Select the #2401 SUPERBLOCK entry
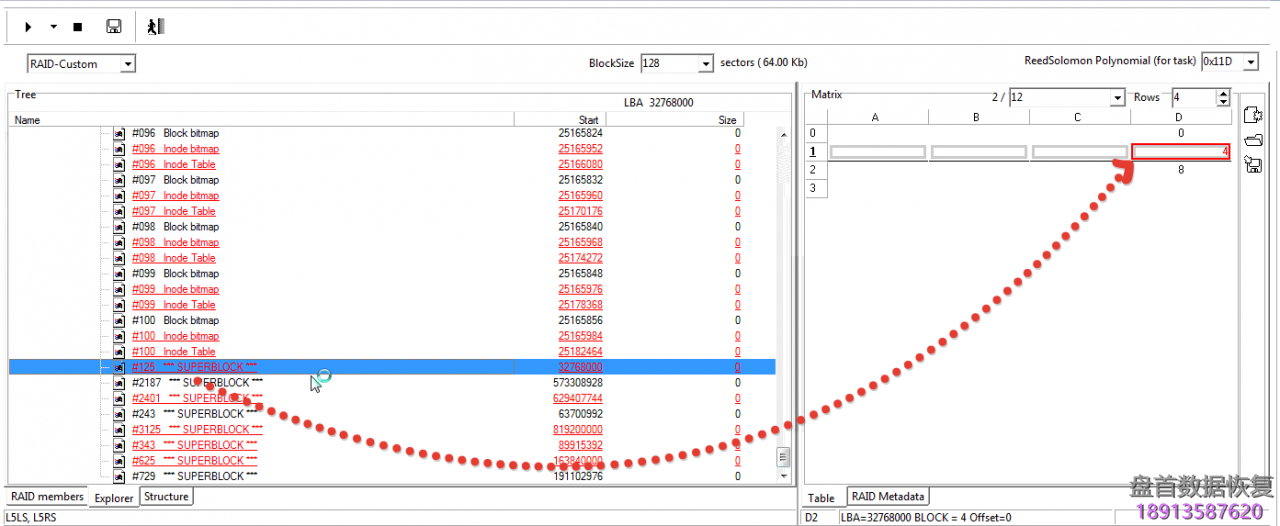The width and height of the screenshot is (1280, 526). [x=196, y=398]
